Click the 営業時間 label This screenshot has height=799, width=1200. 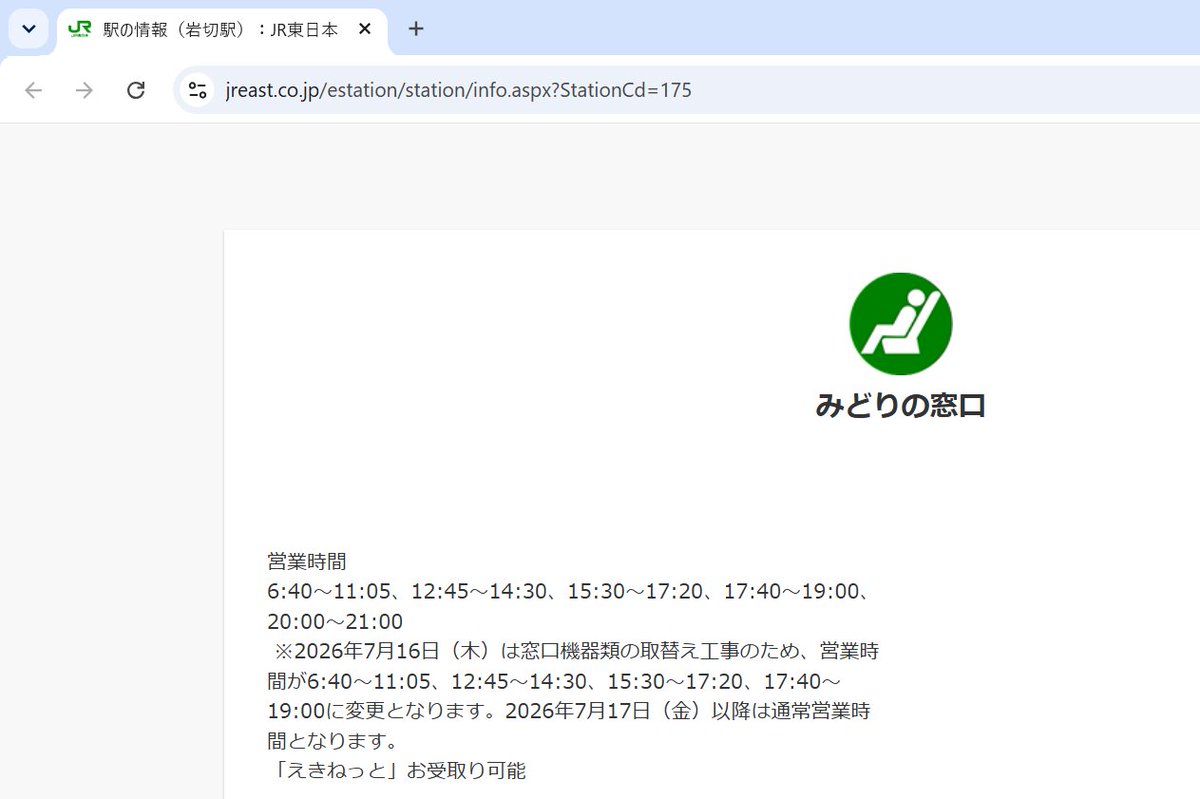[x=306, y=562]
